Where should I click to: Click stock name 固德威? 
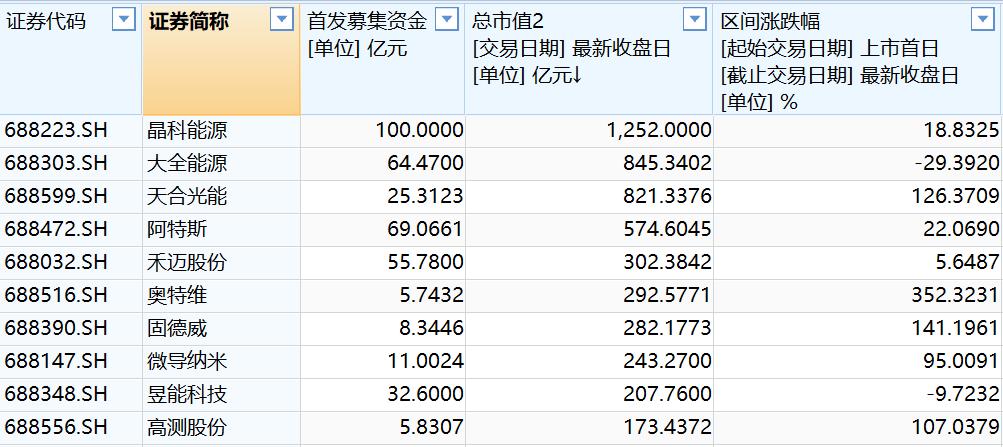177,329
